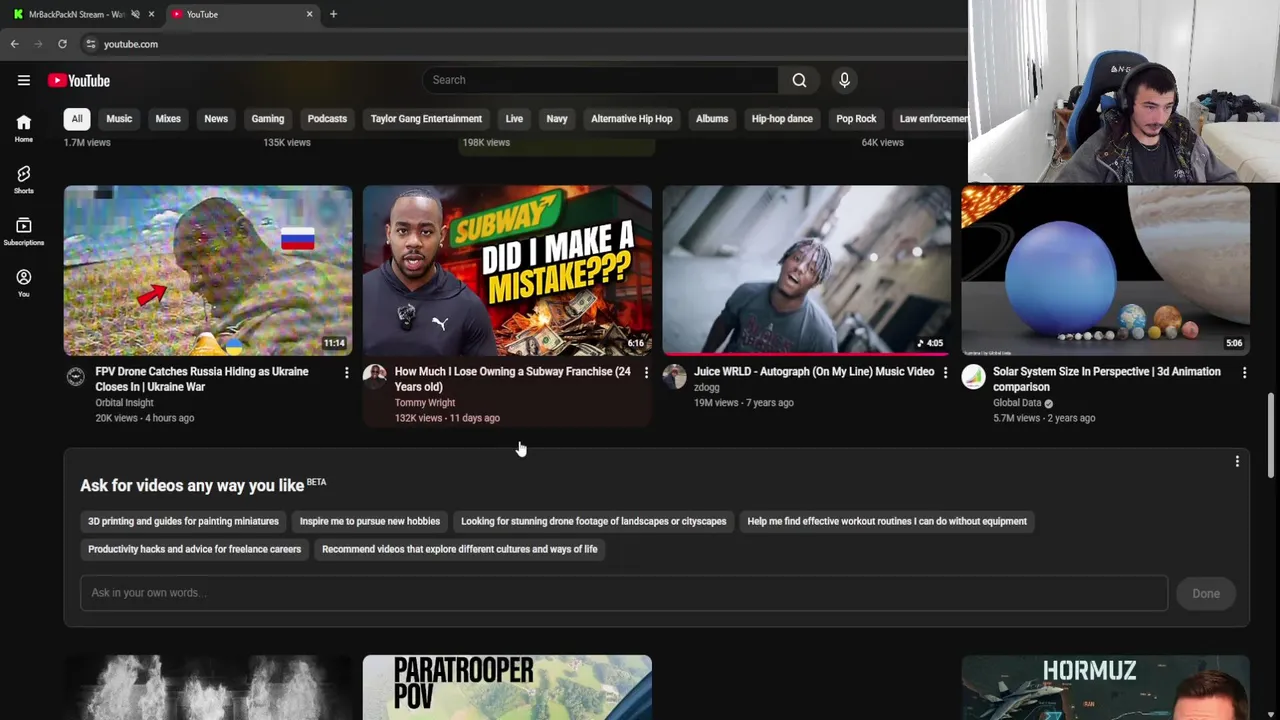This screenshot has height=720, width=1280.
Task: Open Shorts in the sidebar
Action: click(23, 180)
